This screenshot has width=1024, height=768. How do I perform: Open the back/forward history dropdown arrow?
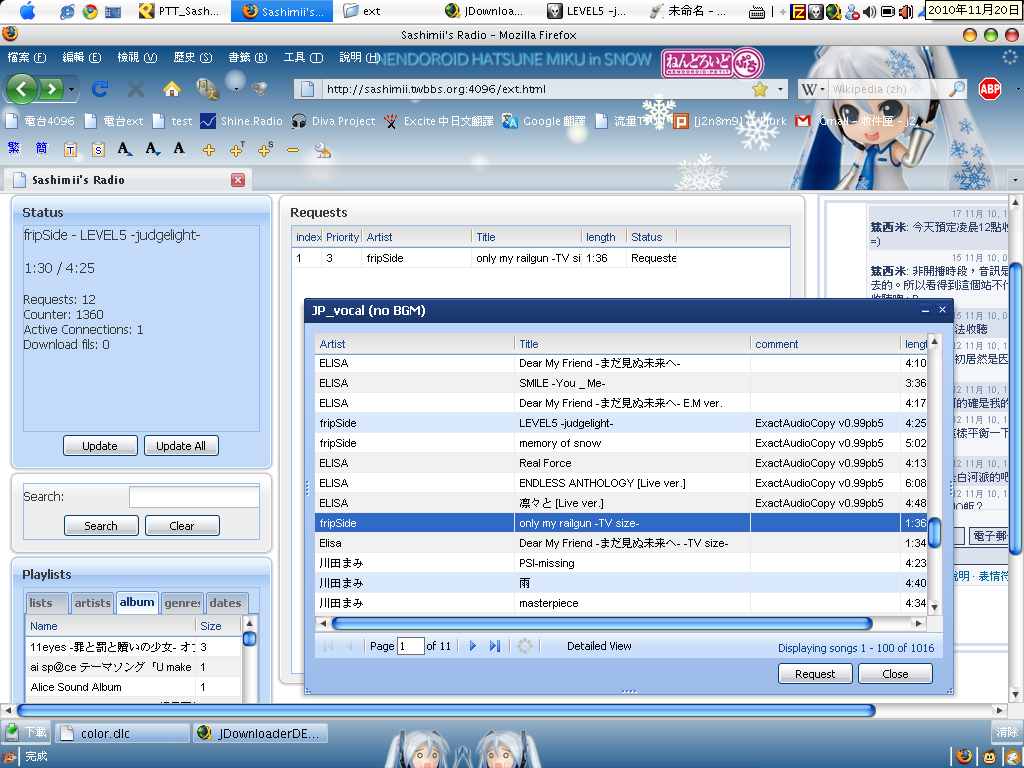[72, 90]
